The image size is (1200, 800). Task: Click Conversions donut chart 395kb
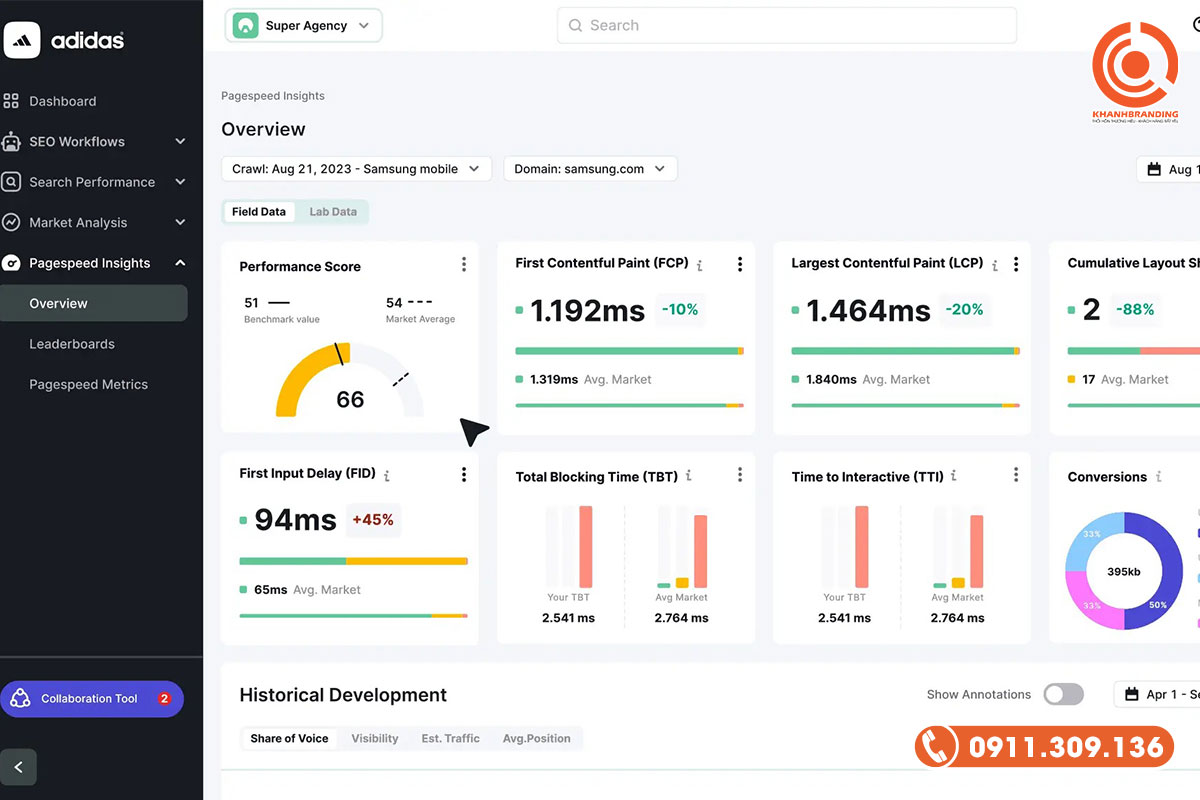point(1124,571)
